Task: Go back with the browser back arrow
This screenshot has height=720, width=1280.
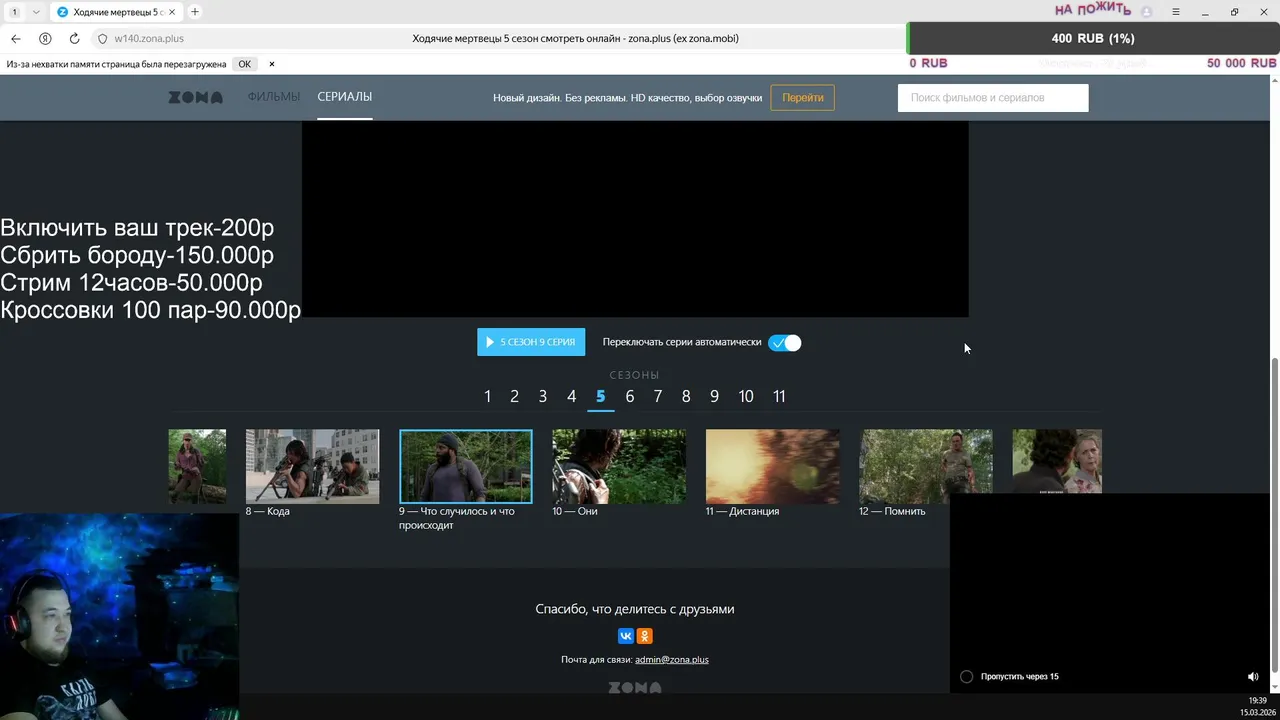Action: 16,38
